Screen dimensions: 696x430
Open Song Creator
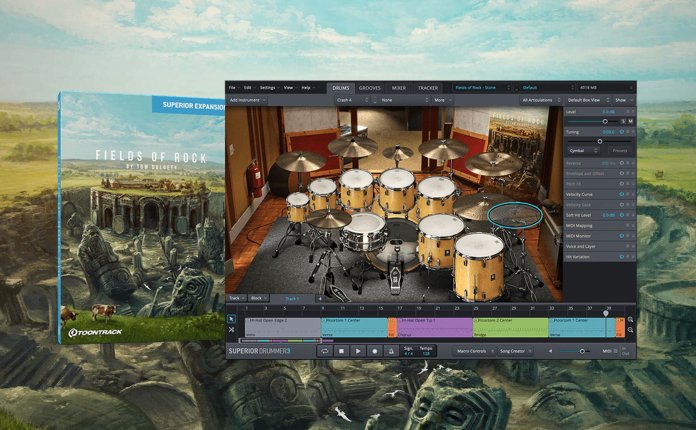(514, 351)
